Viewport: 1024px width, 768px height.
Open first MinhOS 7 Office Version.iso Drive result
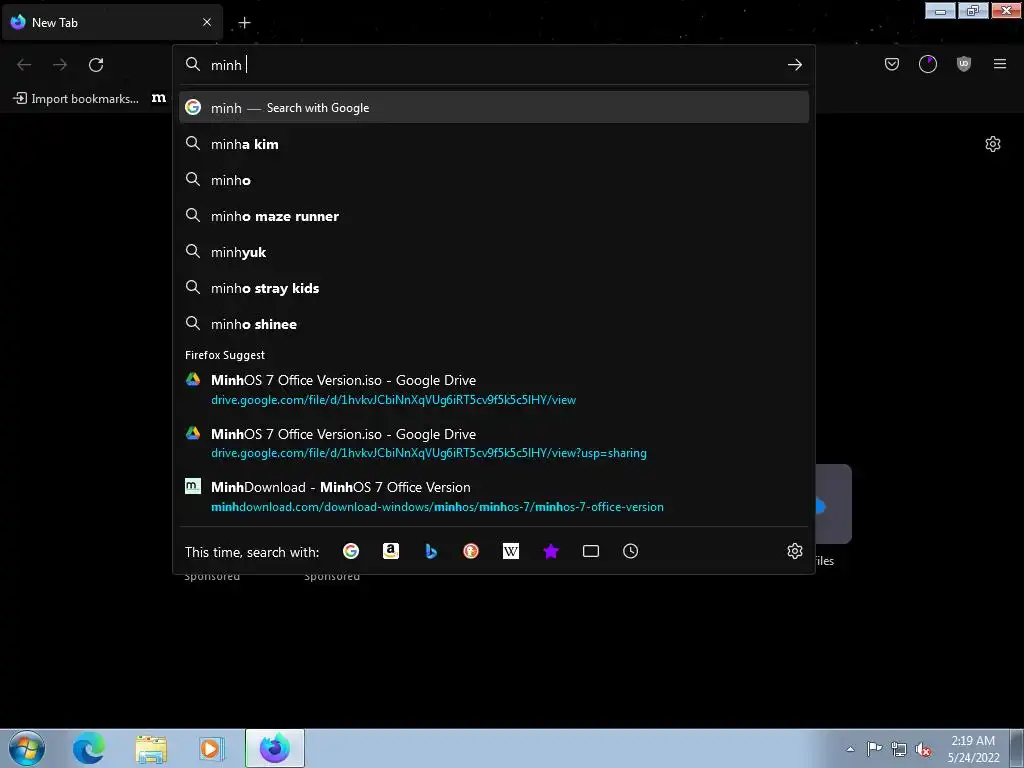click(x=494, y=389)
